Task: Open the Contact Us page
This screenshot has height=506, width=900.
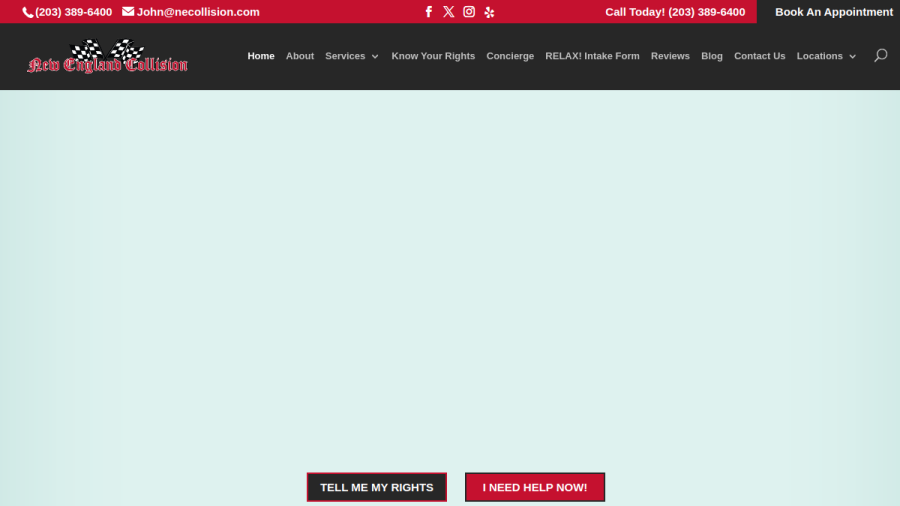Action: pyautogui.click(x=759, y=56)
